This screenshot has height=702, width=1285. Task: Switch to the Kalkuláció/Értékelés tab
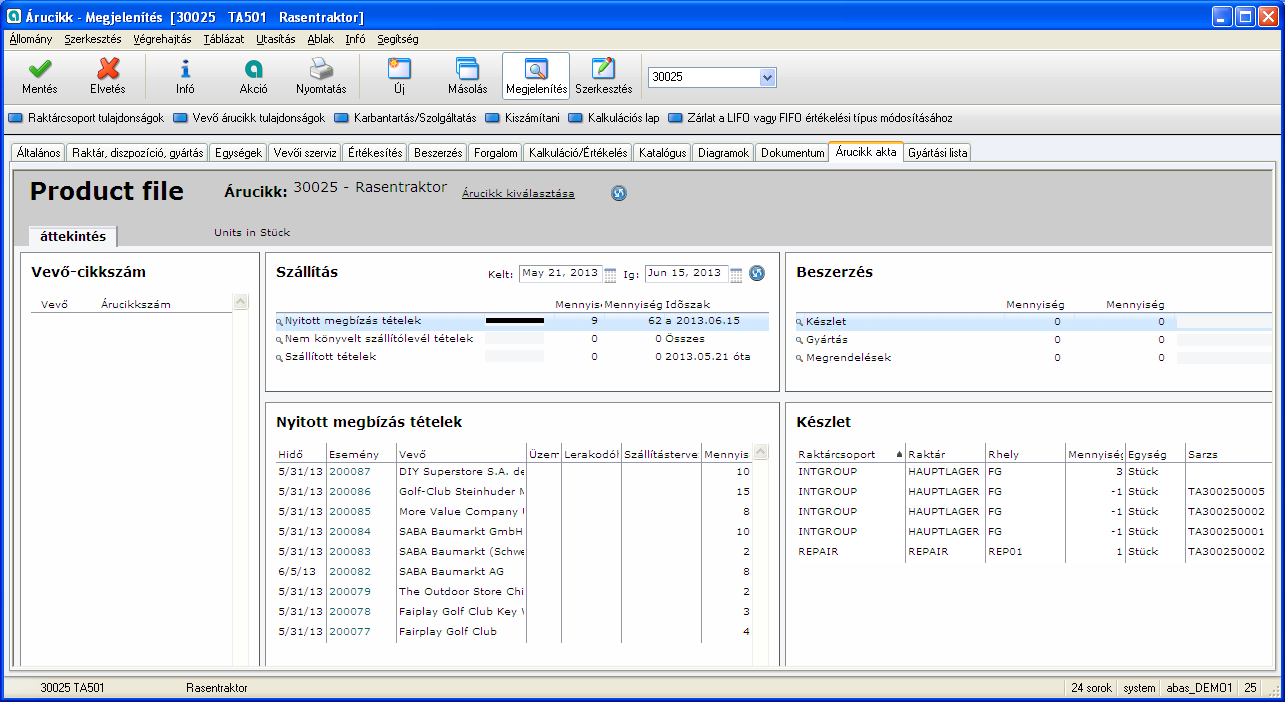[x=578, y=153]
